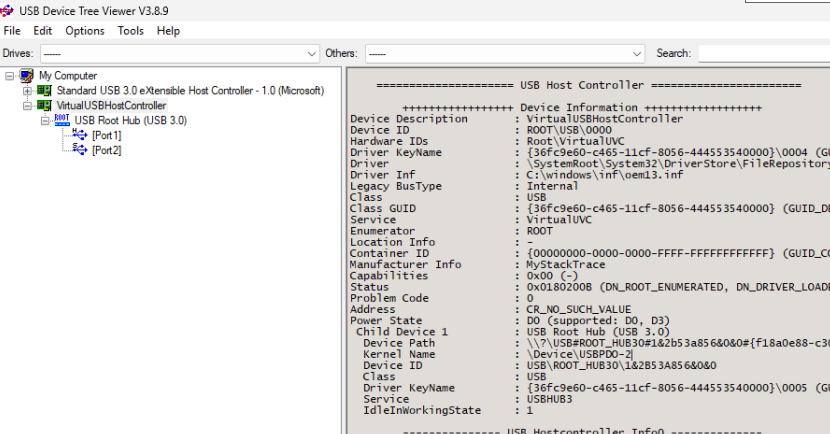830x434 pixels.
Task: Click the My Computer icon in tree
Action: tap(26, 76)
